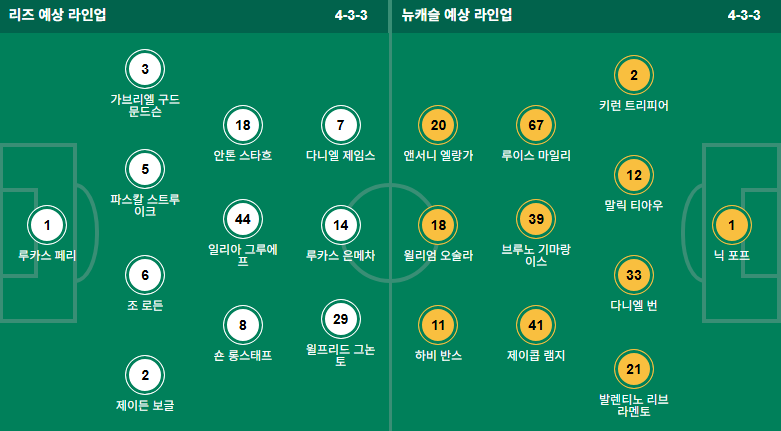The image size is (781, 431).
Task: Select number 11 하비 반스 badge
Action: (438, 325)
